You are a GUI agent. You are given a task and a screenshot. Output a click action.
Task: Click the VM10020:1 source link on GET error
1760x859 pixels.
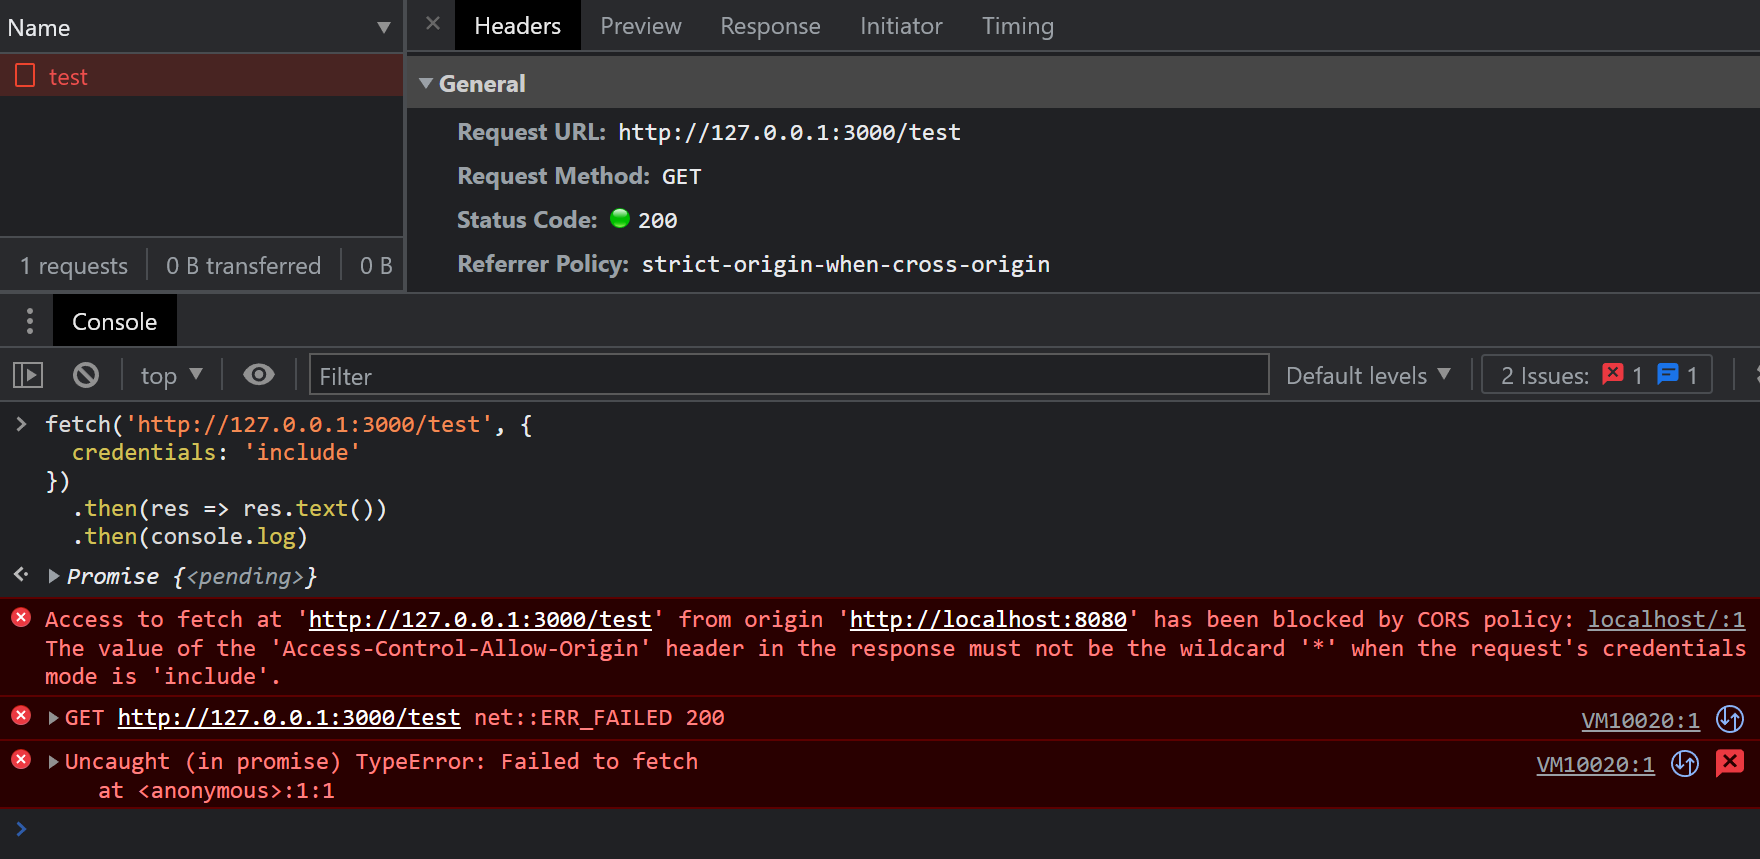pyautogui.click(x=1640, y=721)
